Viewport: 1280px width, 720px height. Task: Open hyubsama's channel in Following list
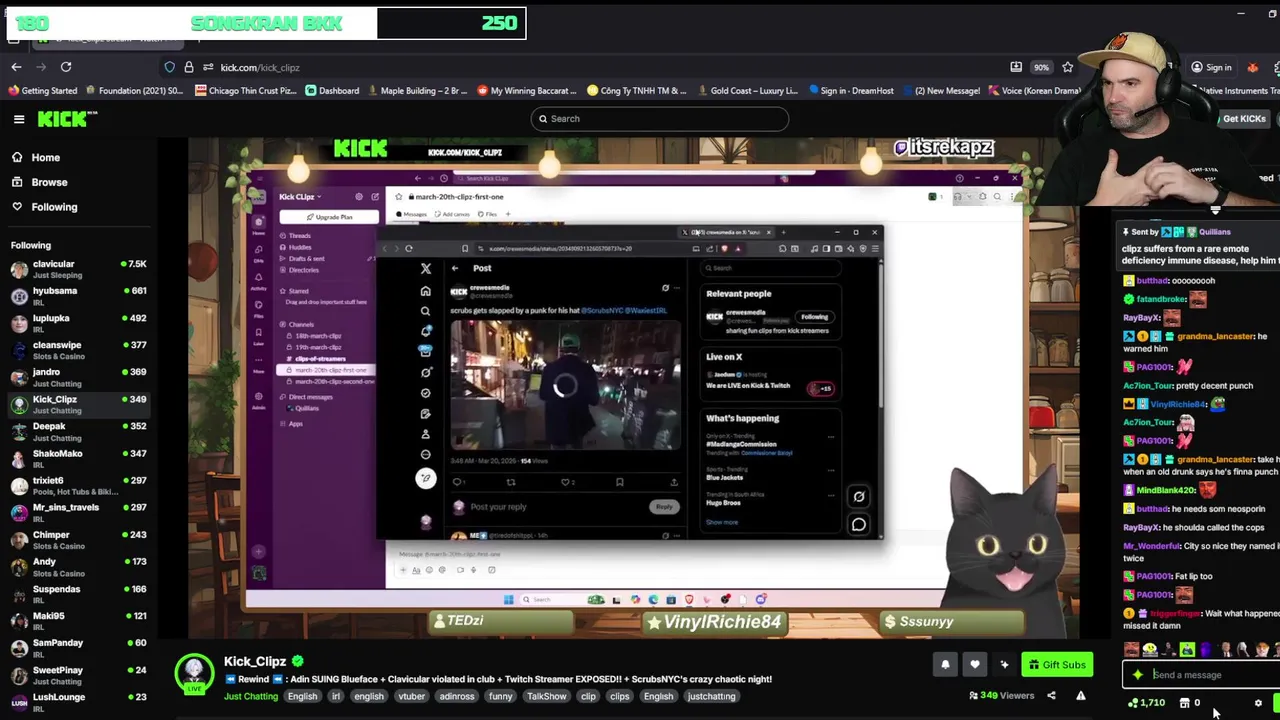[x=78, y=296]
